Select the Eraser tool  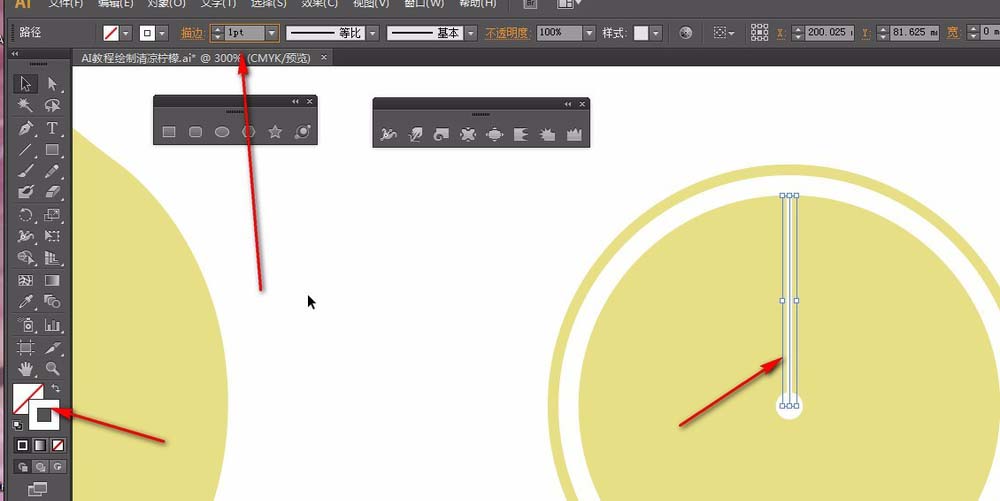(52, 192)
